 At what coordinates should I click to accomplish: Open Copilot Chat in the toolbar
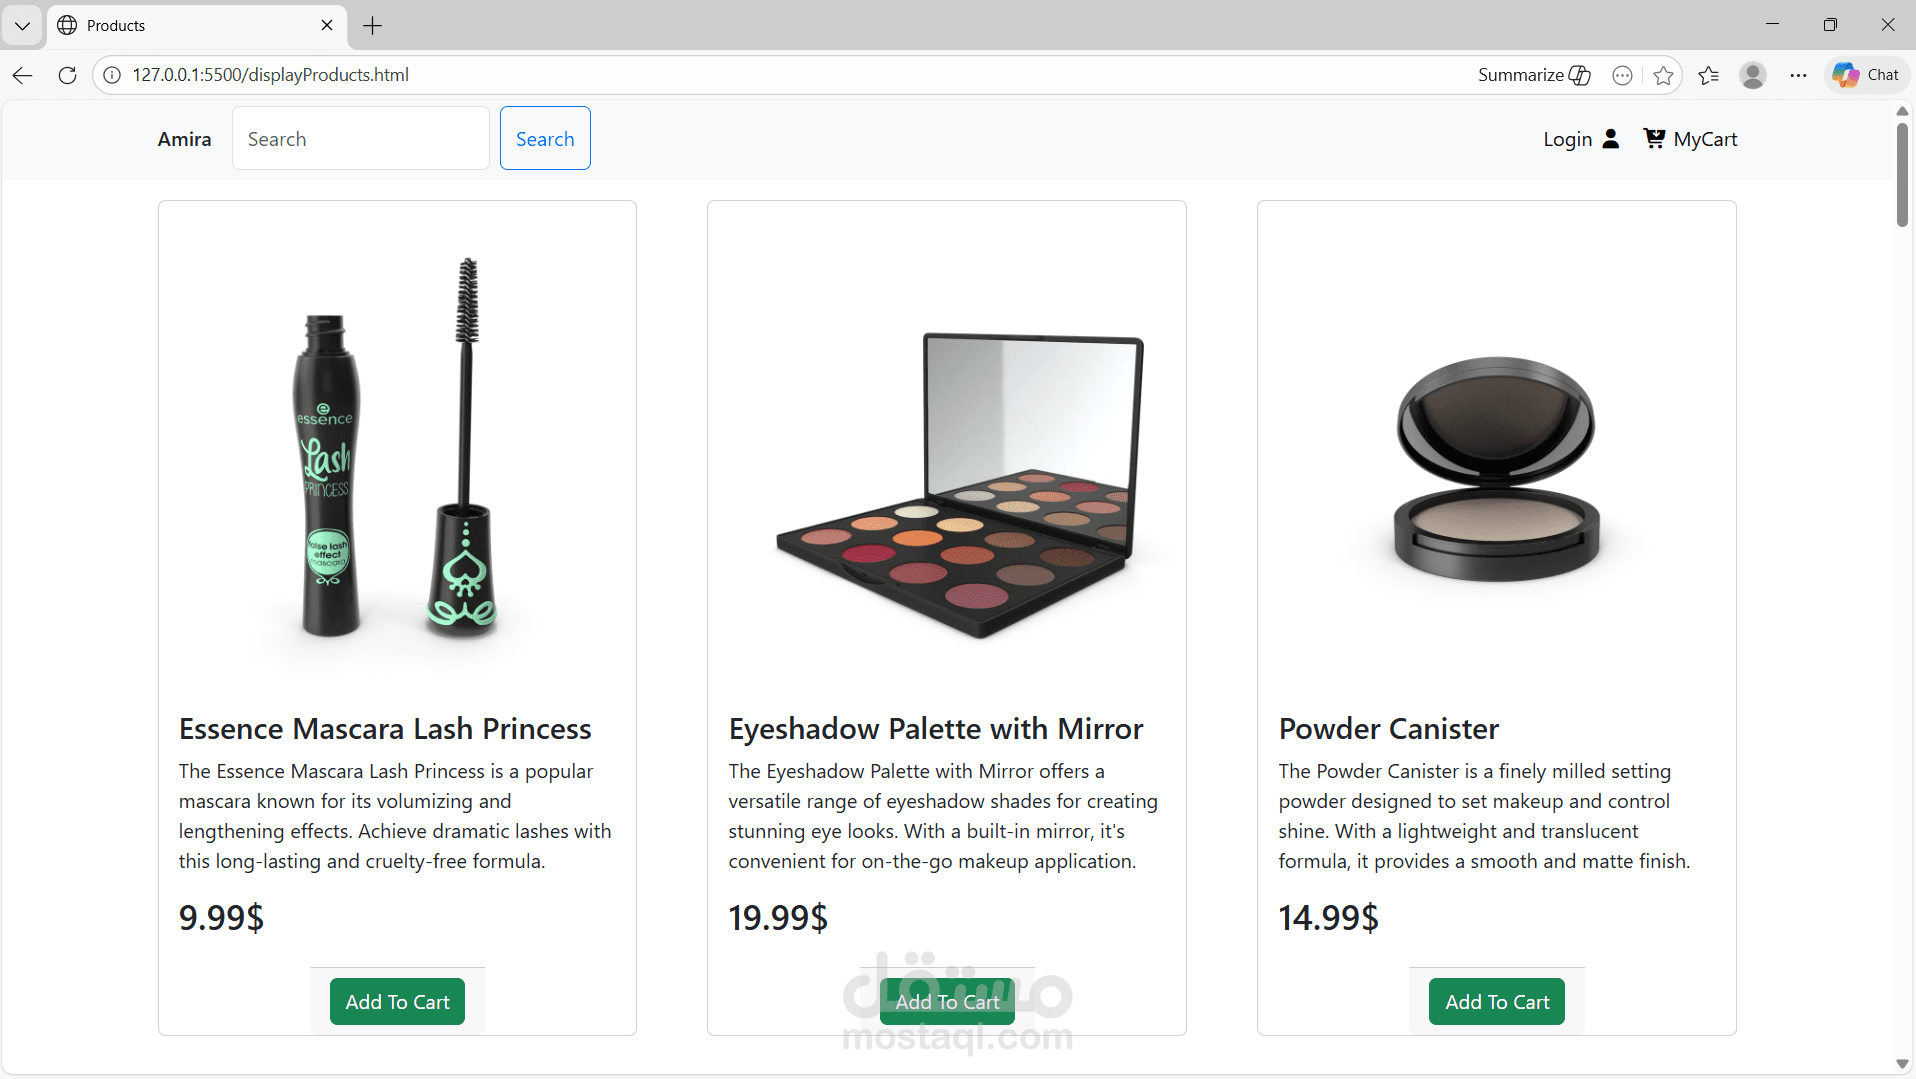[x=1866, y=75]
